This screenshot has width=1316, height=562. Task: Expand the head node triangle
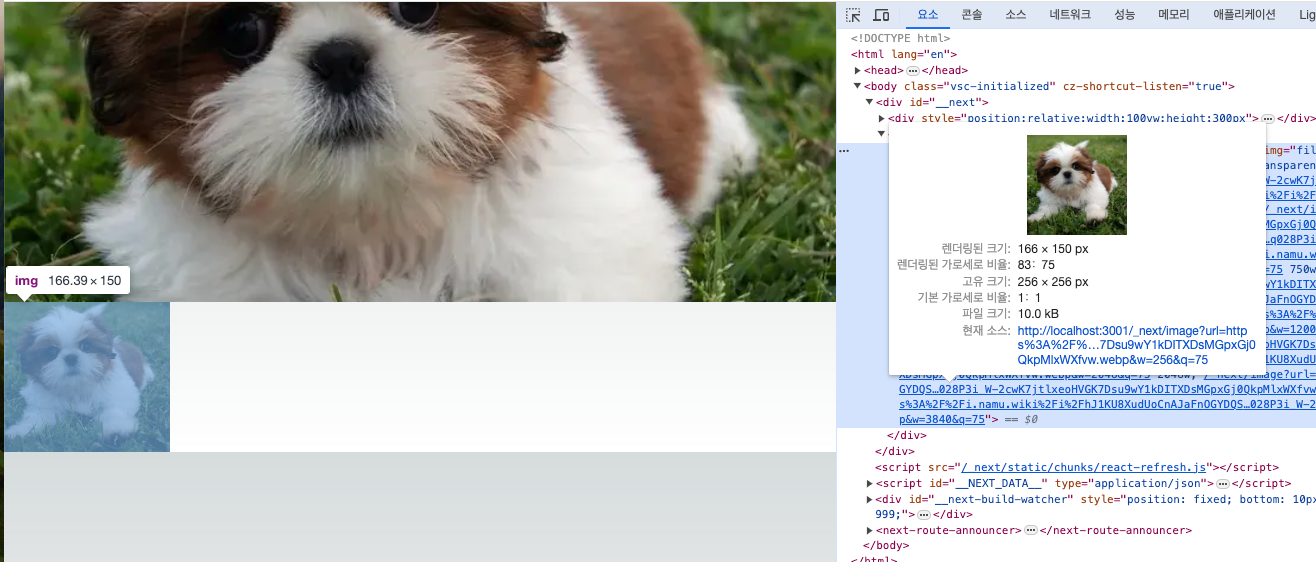(x=858, y=70)
